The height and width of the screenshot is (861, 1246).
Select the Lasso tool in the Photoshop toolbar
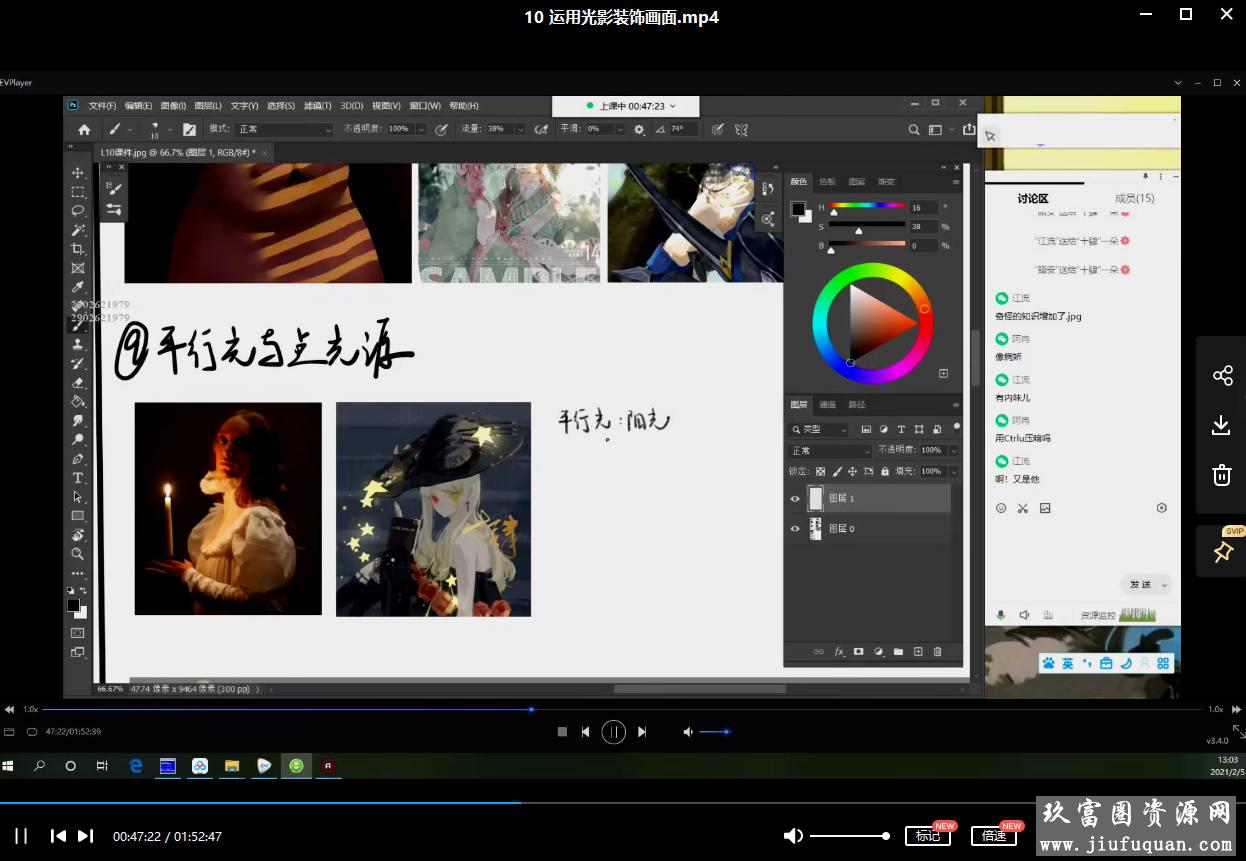77,211
